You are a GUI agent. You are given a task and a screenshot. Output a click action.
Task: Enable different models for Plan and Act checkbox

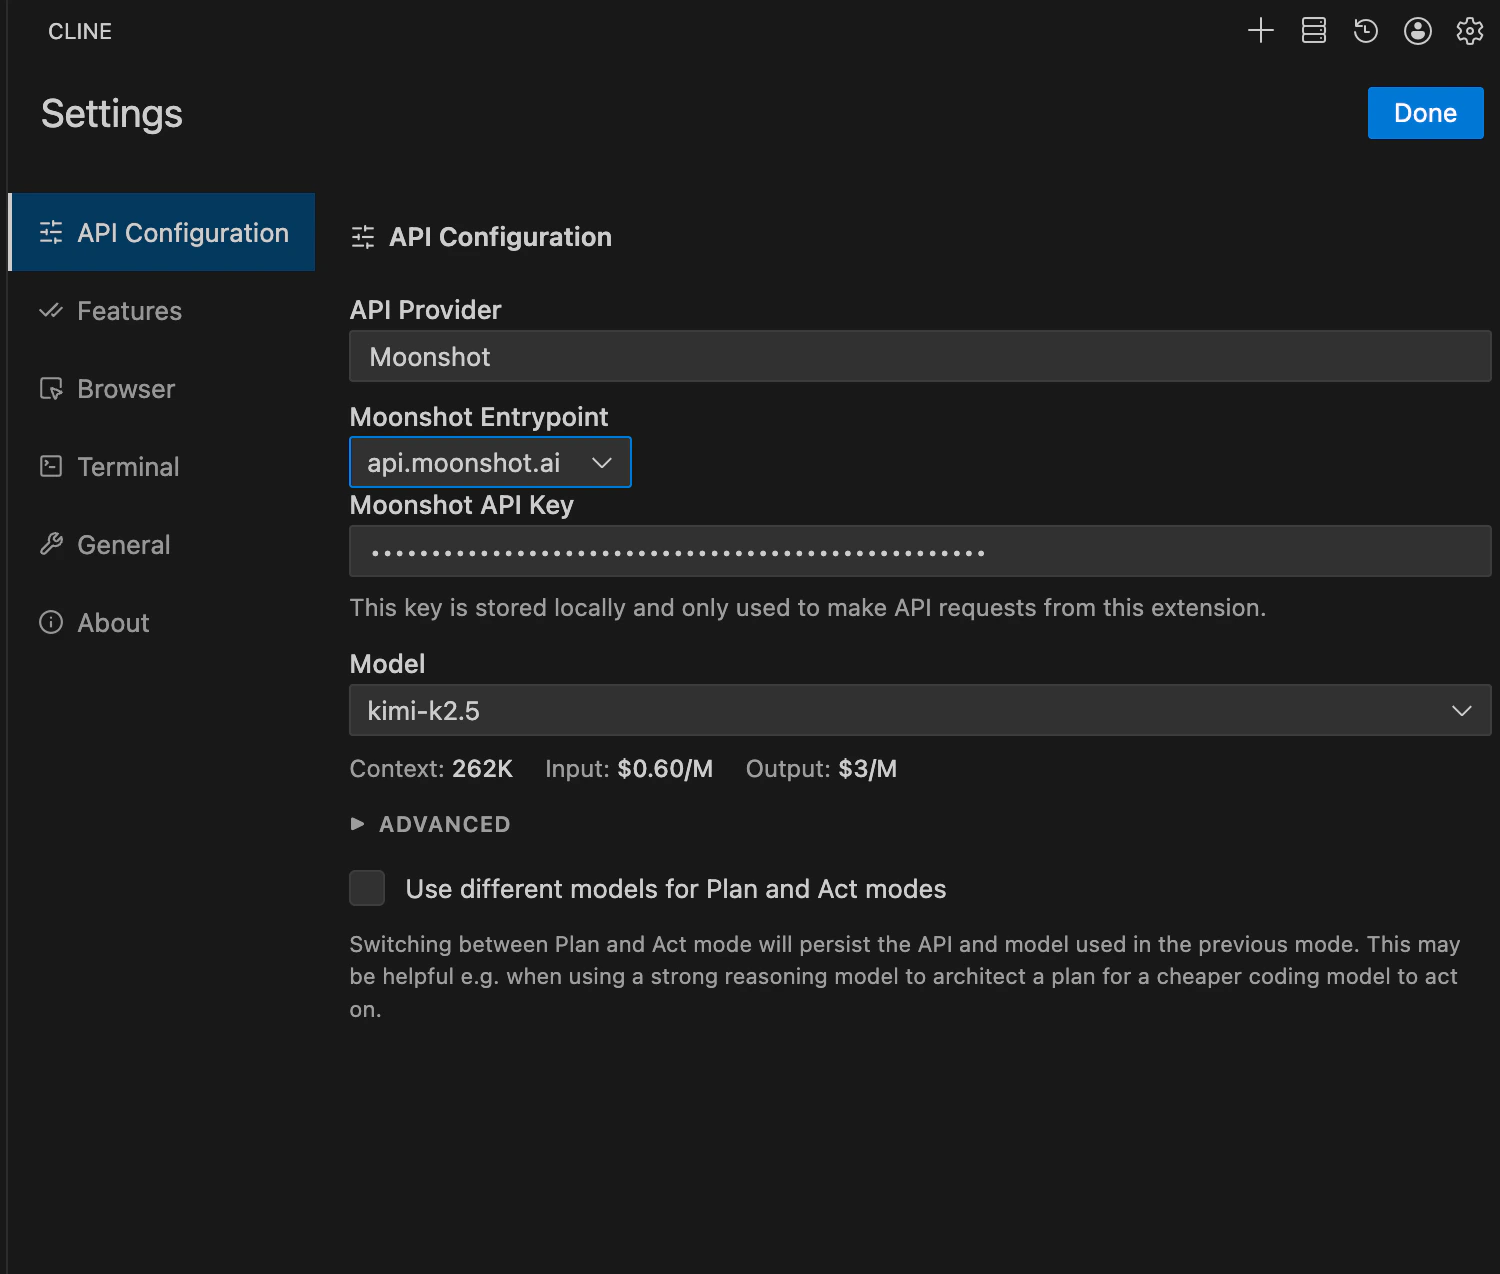point(367,888)
